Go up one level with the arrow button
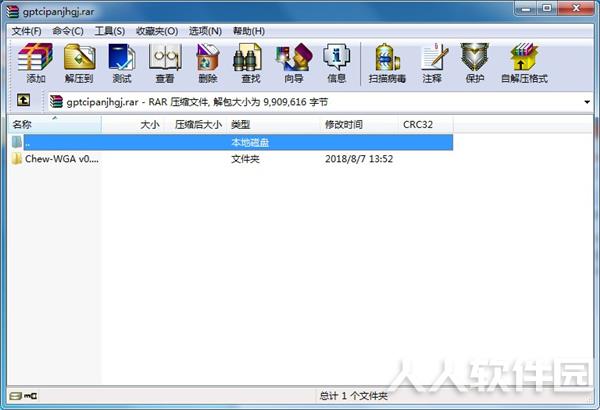 [x=23, y=100]
